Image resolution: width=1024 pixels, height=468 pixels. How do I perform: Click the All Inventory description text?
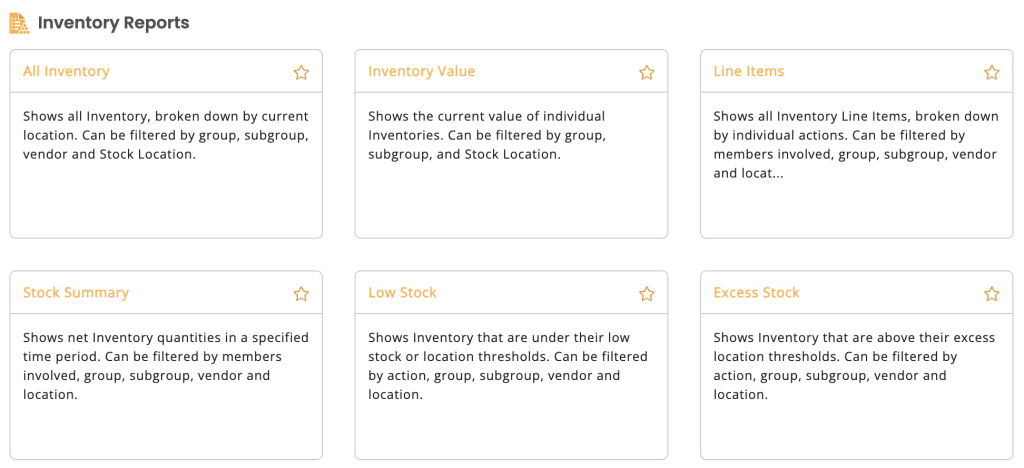click(x=166, y=136)
